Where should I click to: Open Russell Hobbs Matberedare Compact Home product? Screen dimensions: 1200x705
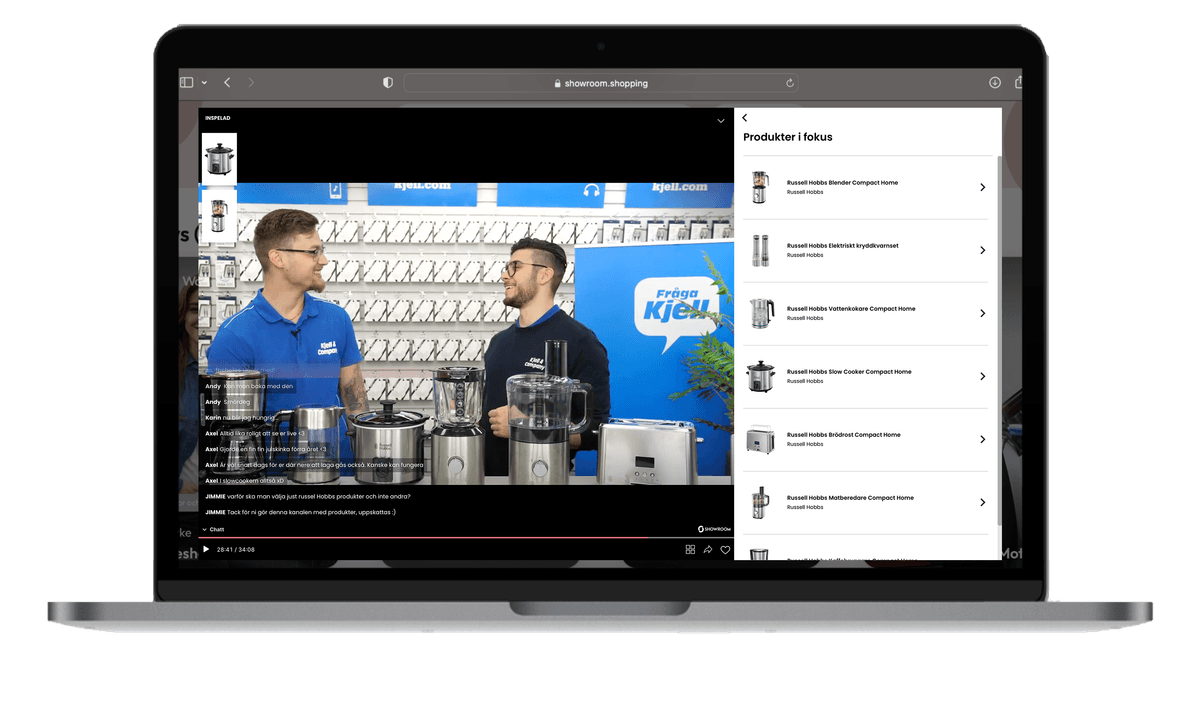(868, 502)
